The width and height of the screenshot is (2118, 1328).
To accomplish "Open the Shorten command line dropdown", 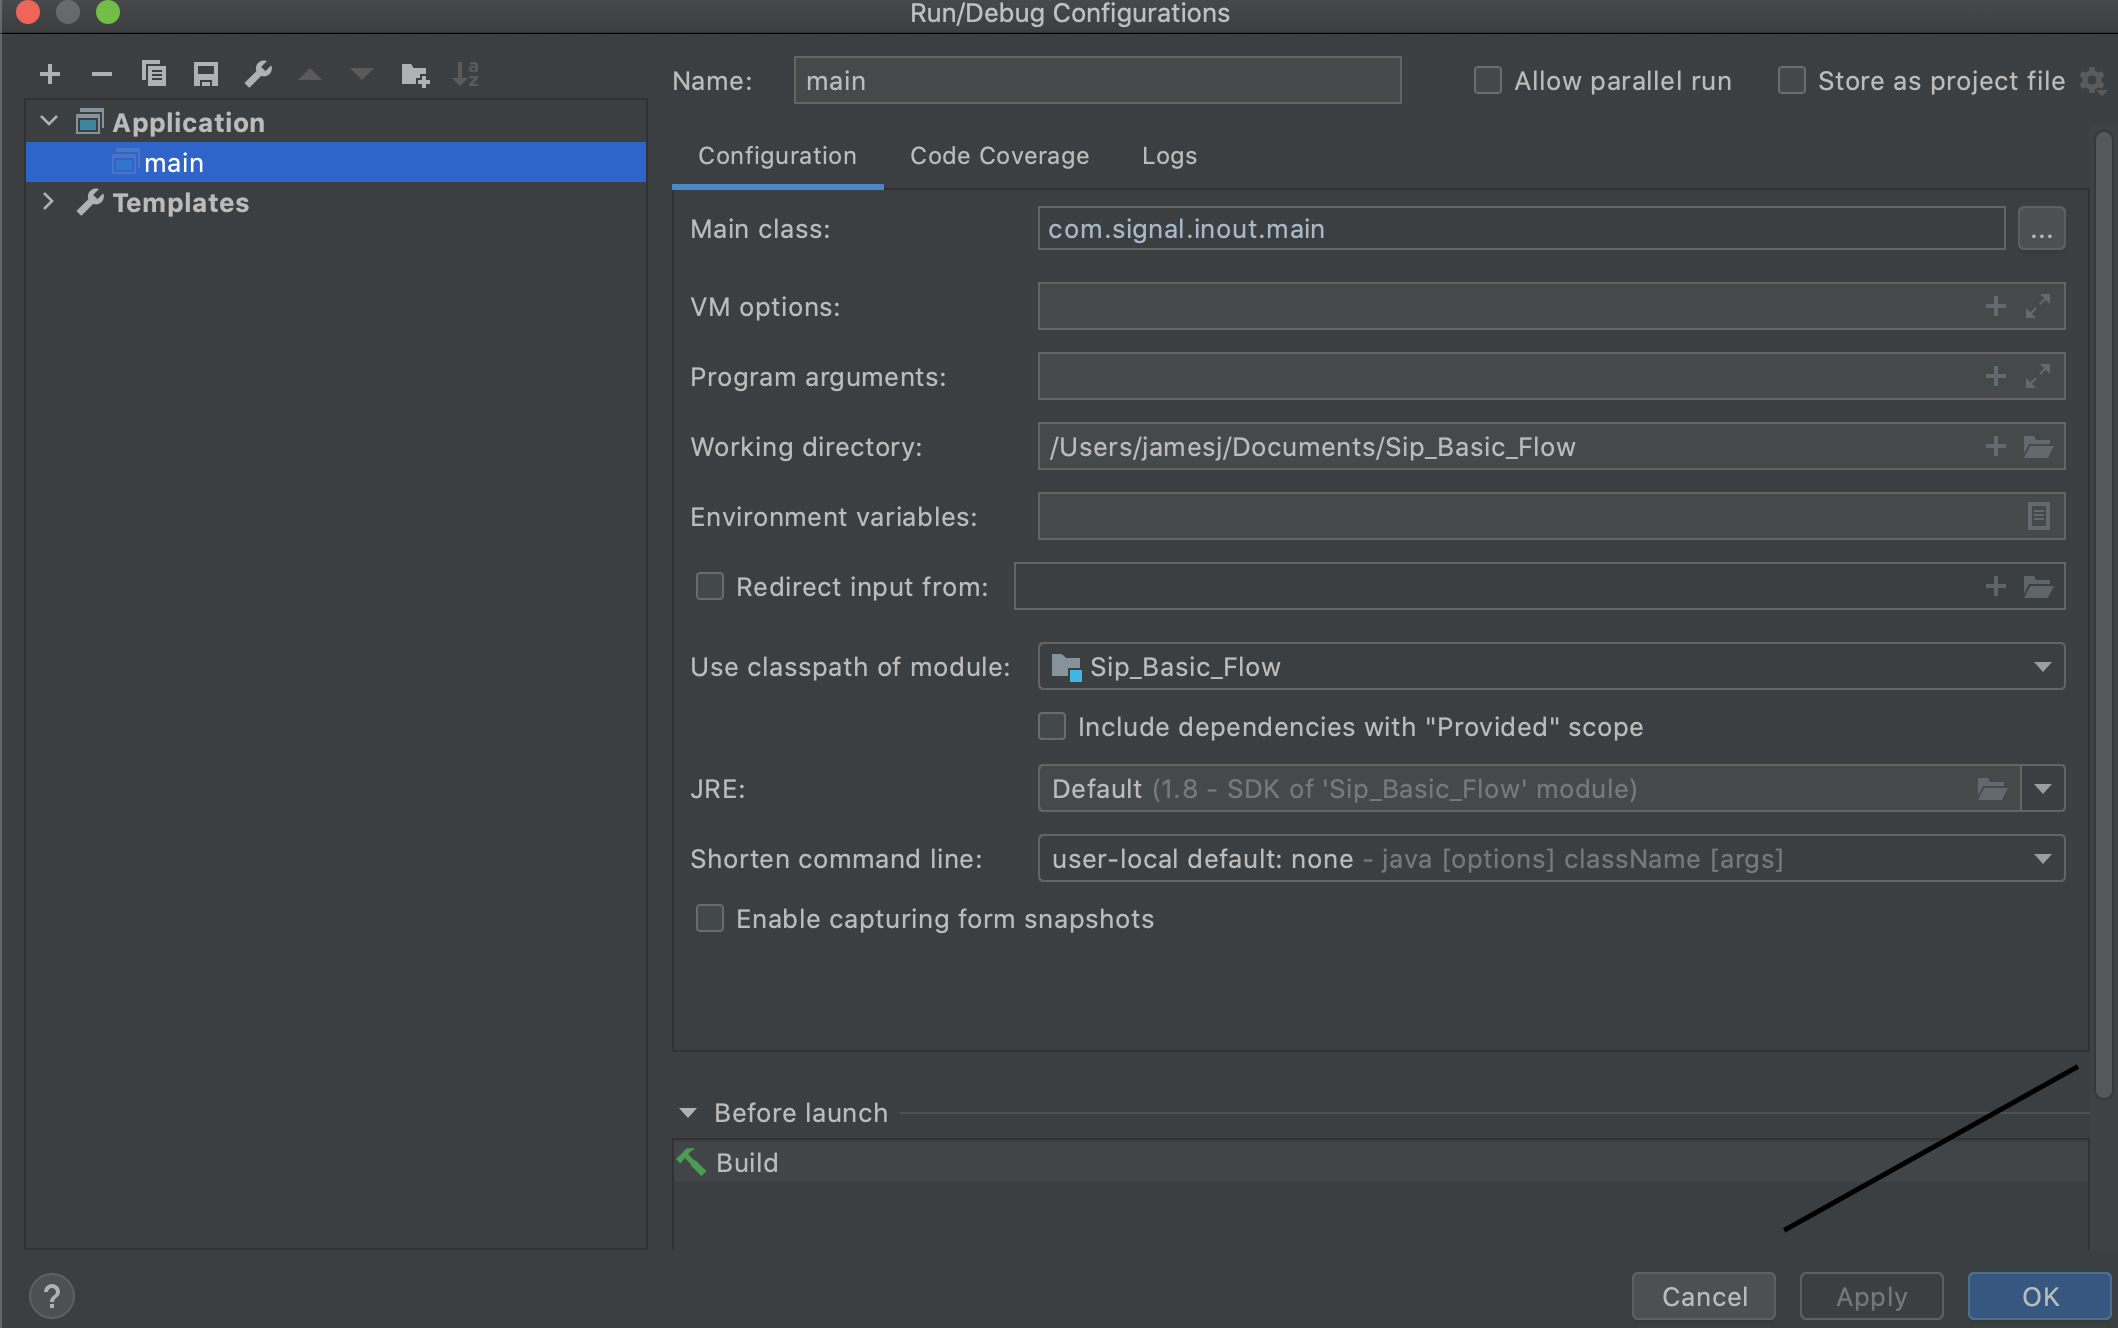I will pos(2043,858).
